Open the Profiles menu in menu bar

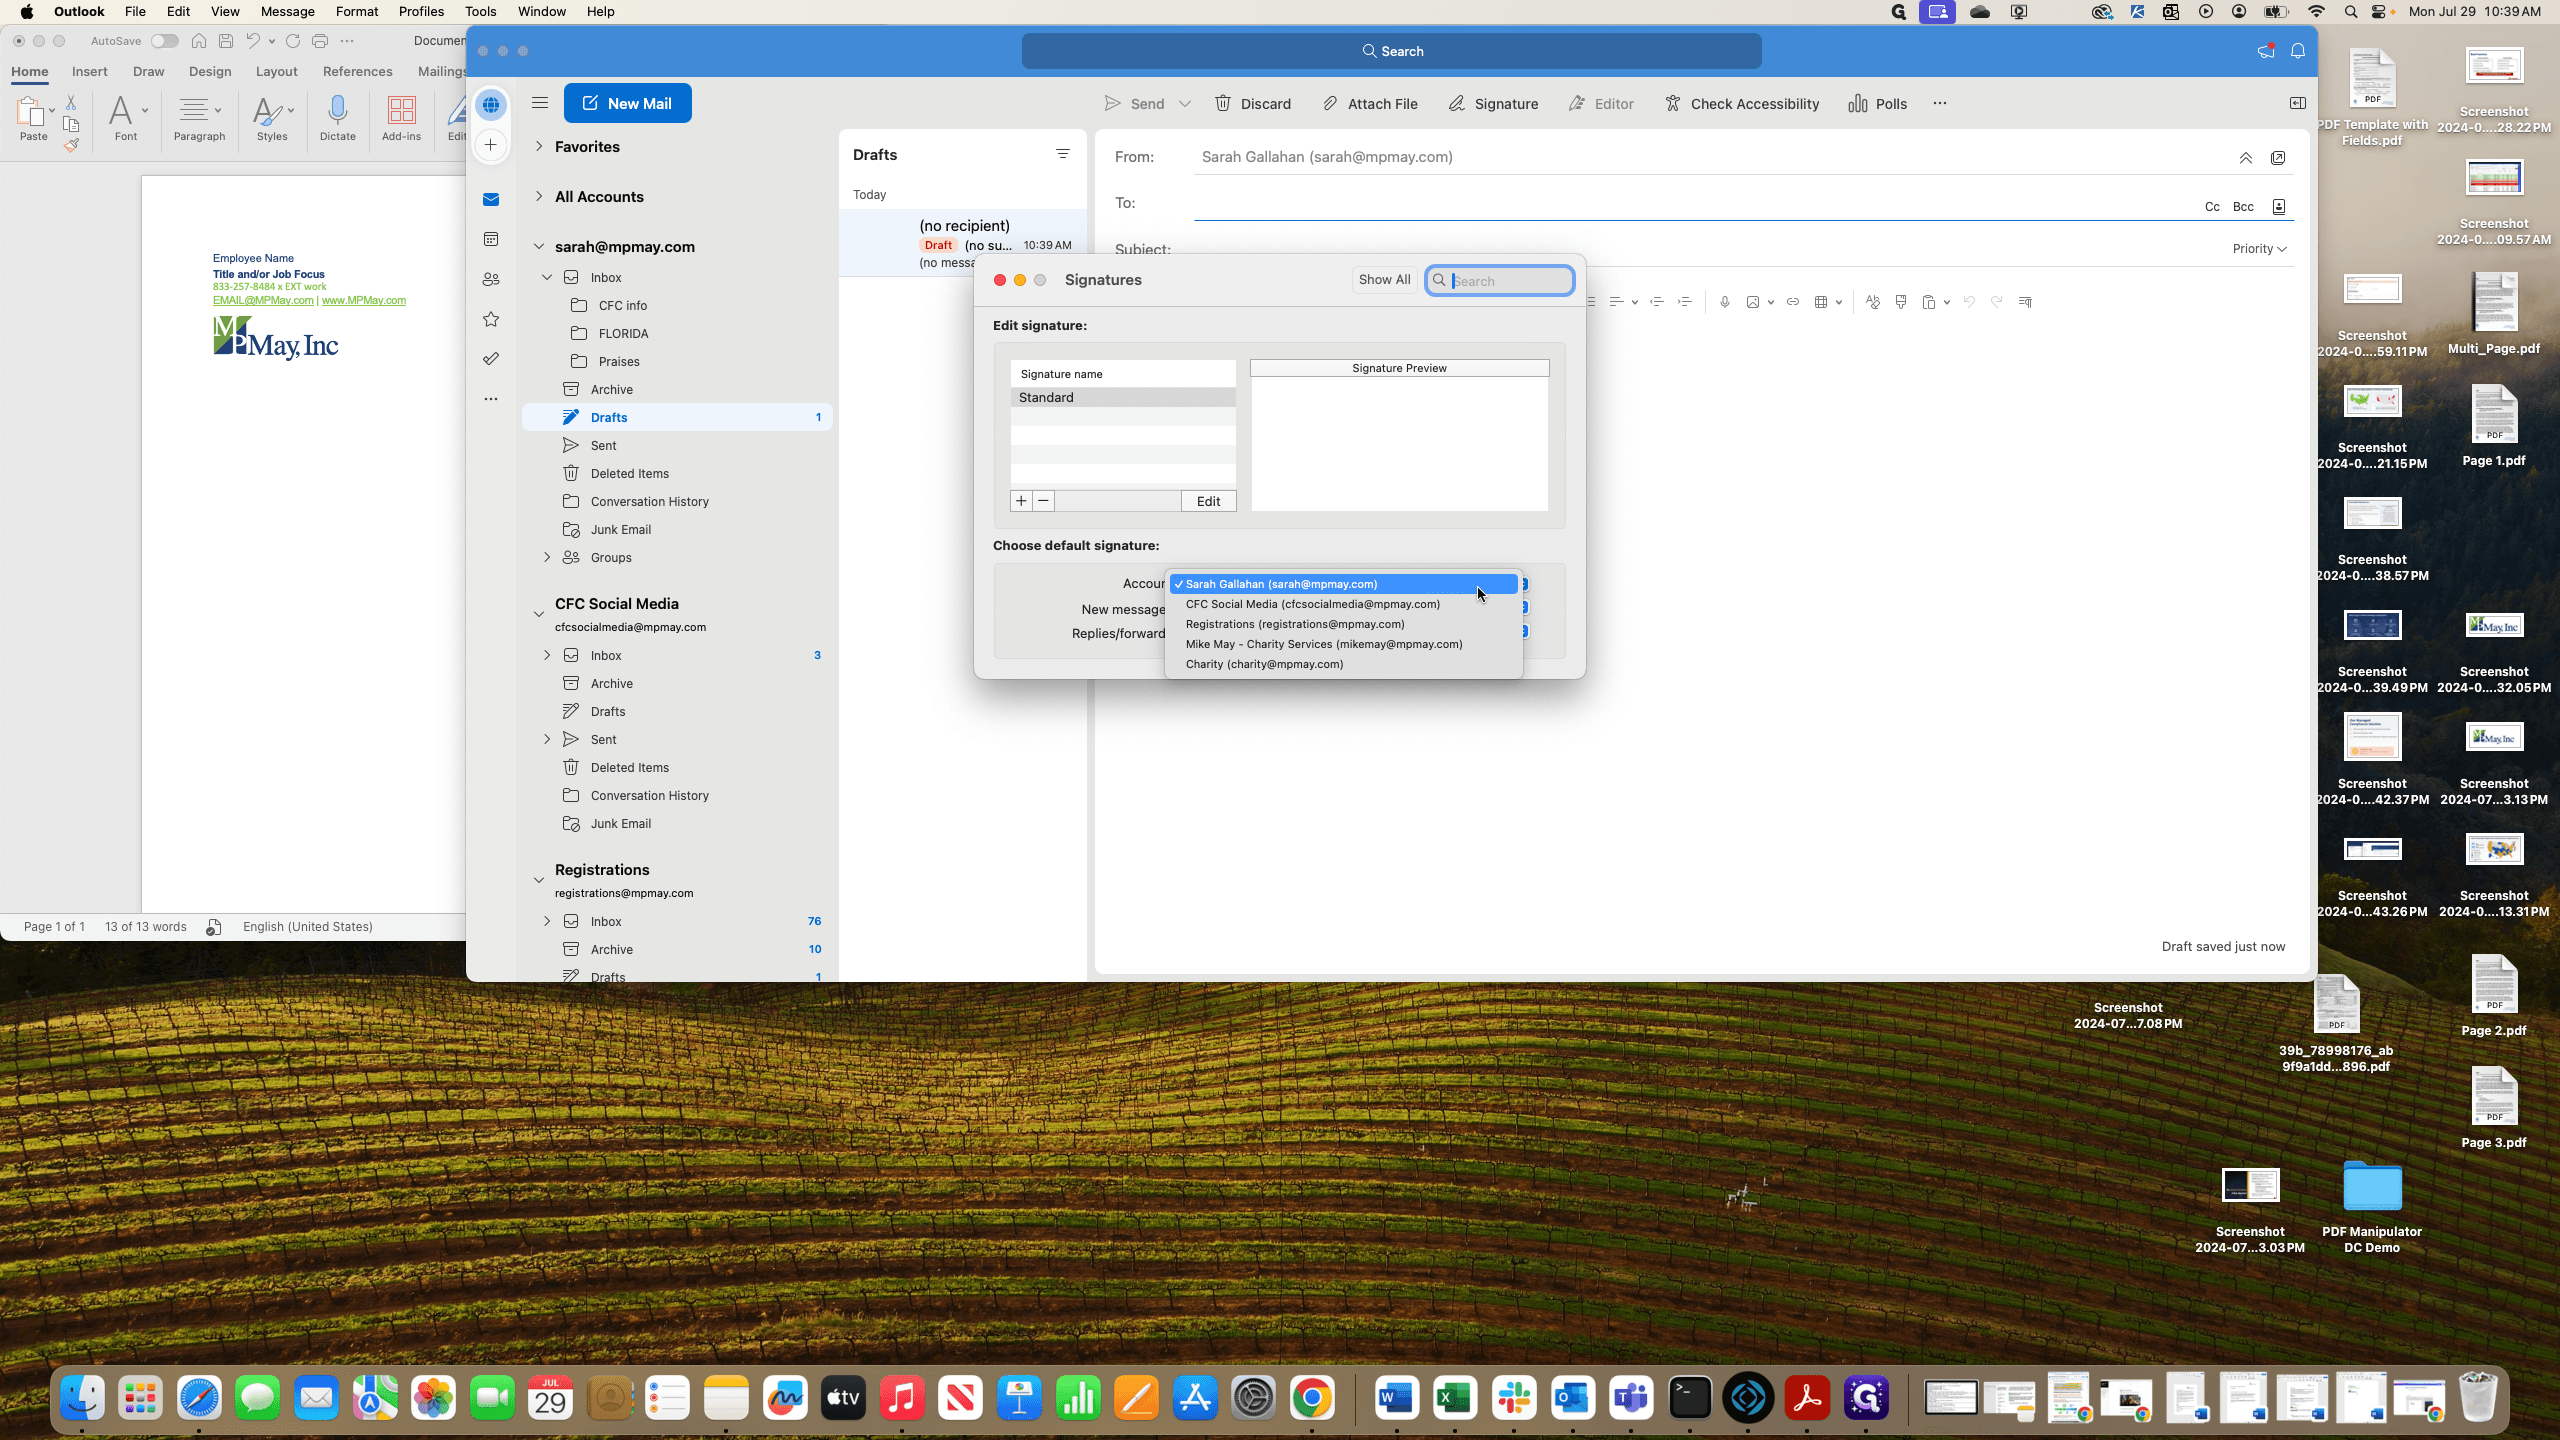point(421,12)
